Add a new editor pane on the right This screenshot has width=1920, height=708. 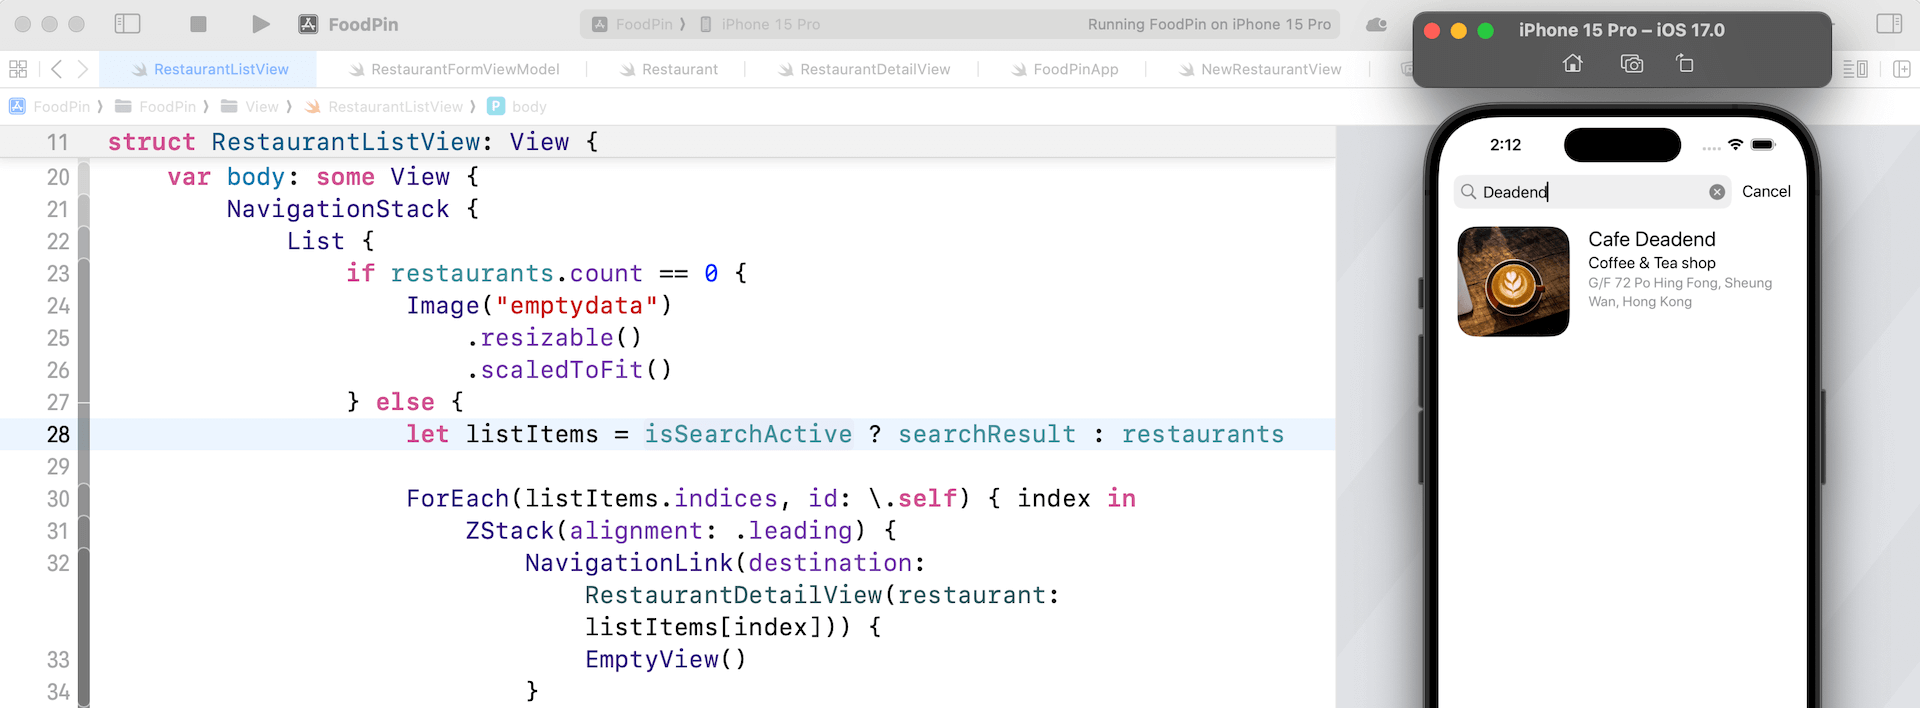tap(1901, 69)
